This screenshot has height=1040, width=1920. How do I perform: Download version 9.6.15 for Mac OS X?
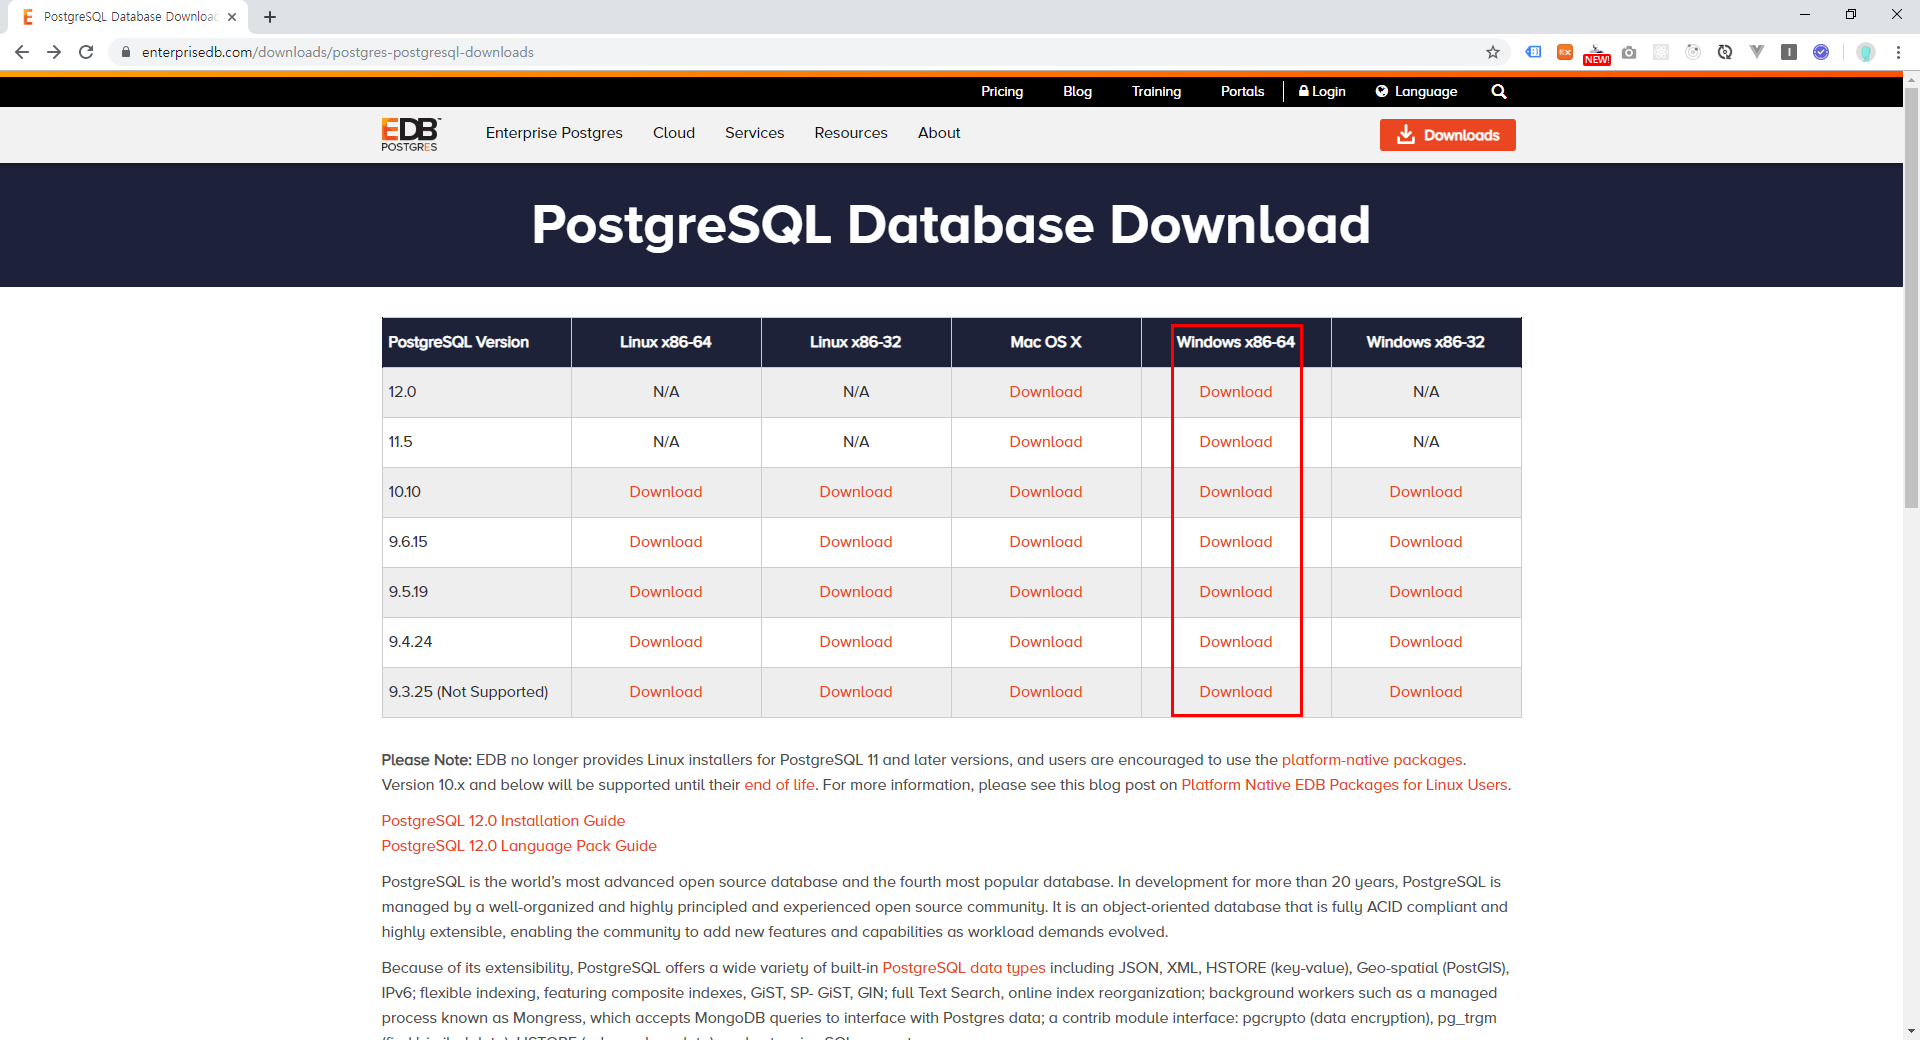pos(1046,542)
